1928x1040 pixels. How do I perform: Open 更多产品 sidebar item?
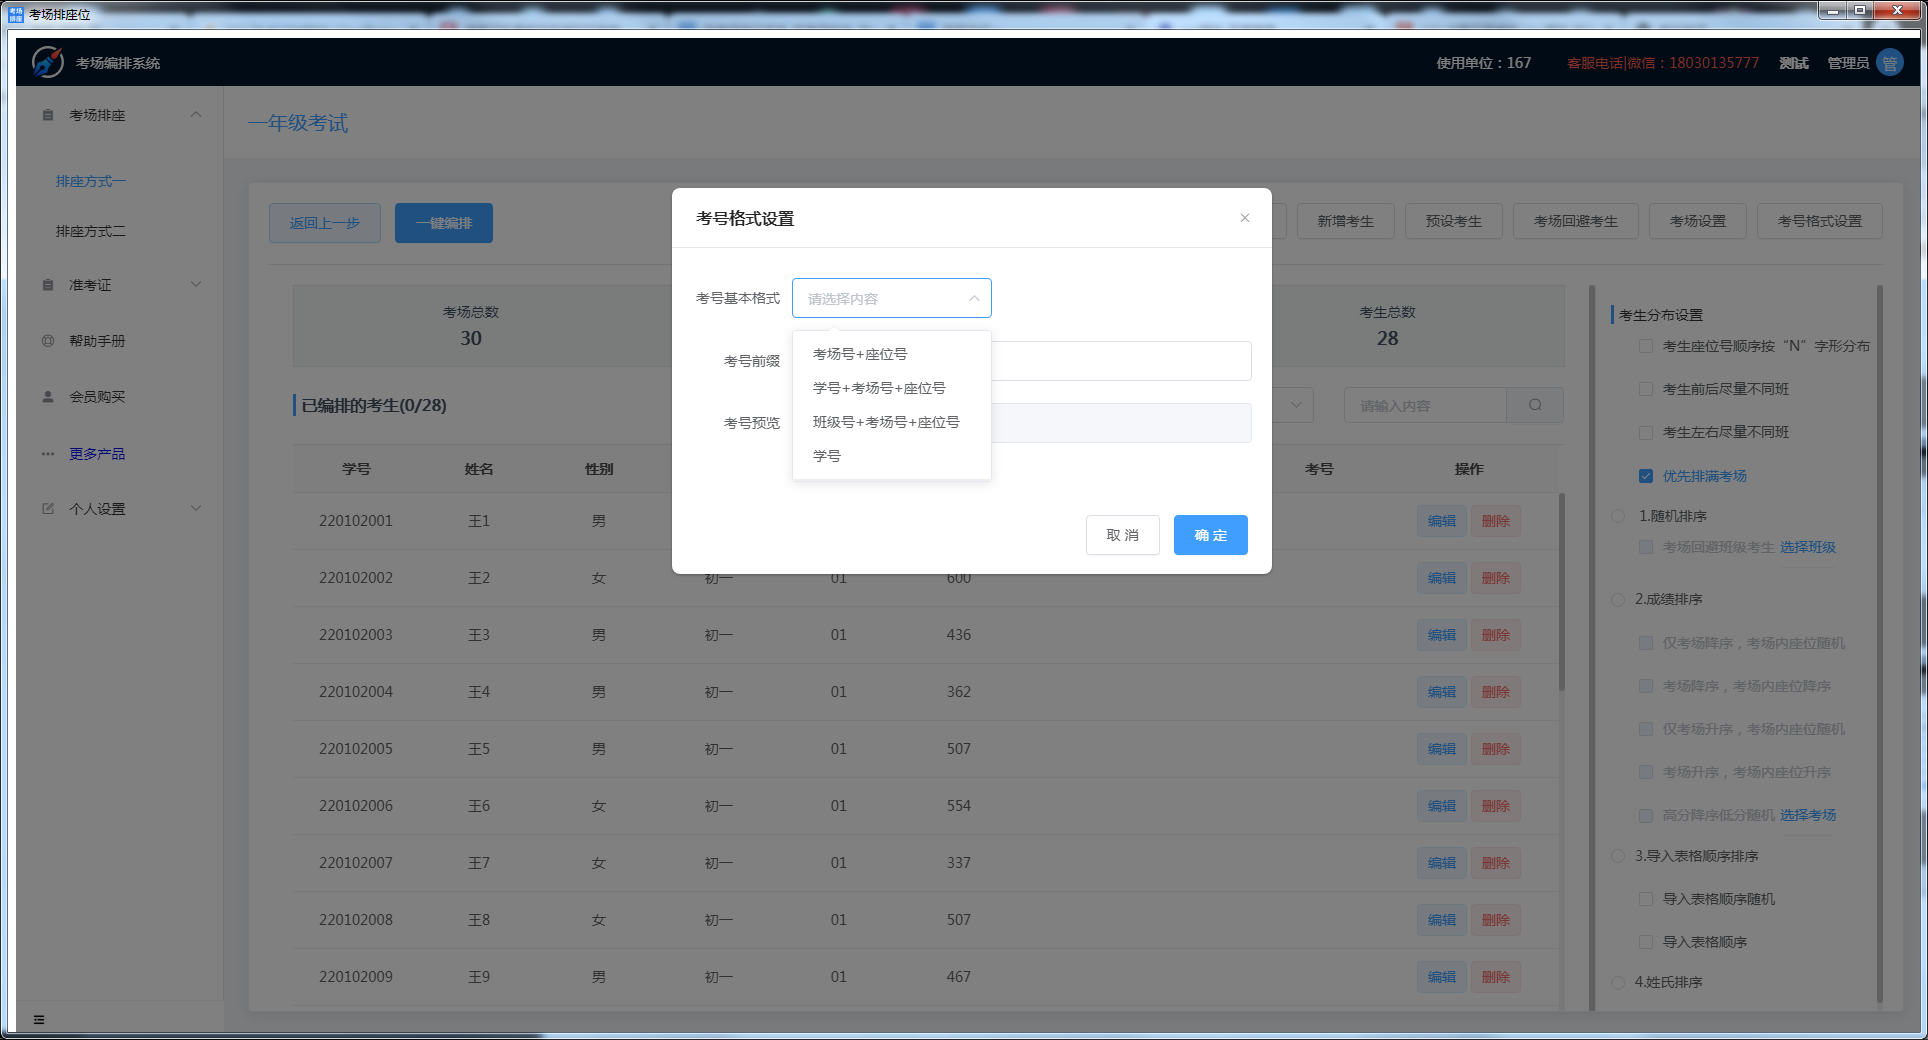[x=97, y=454]
